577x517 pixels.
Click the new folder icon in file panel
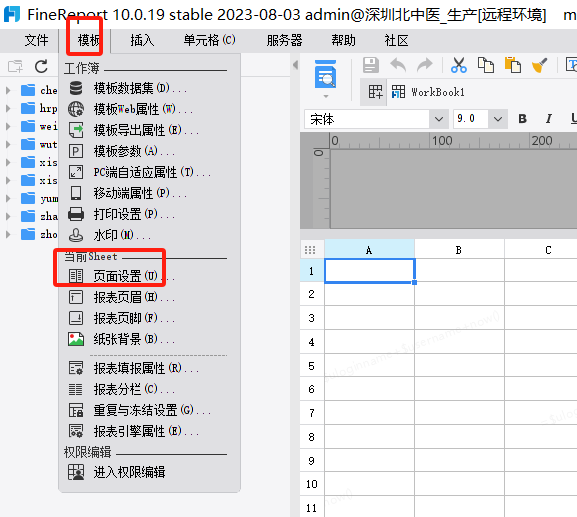pyautogui.click(x=15, y=67)
